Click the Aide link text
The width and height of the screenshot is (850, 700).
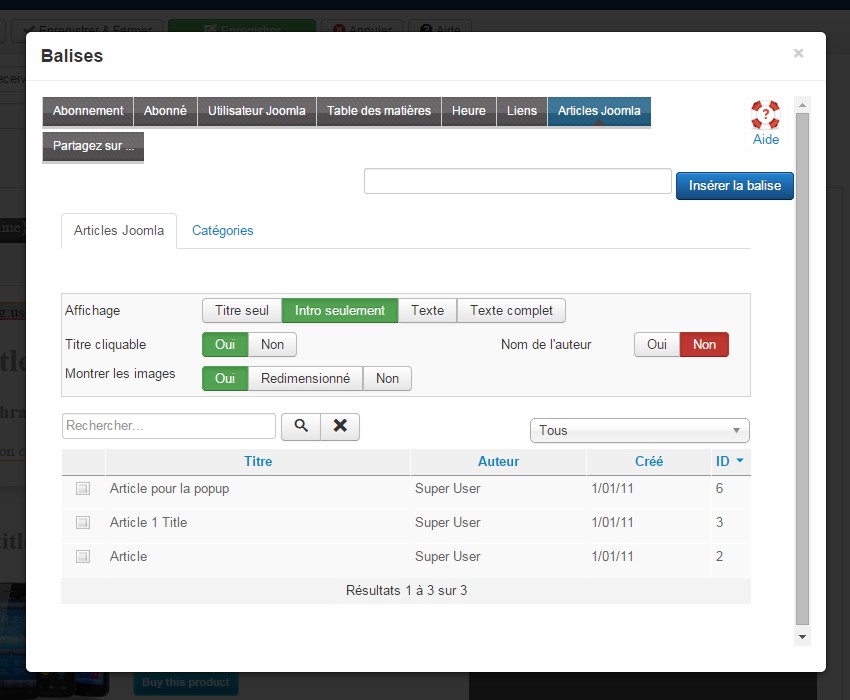coord(765,140)
